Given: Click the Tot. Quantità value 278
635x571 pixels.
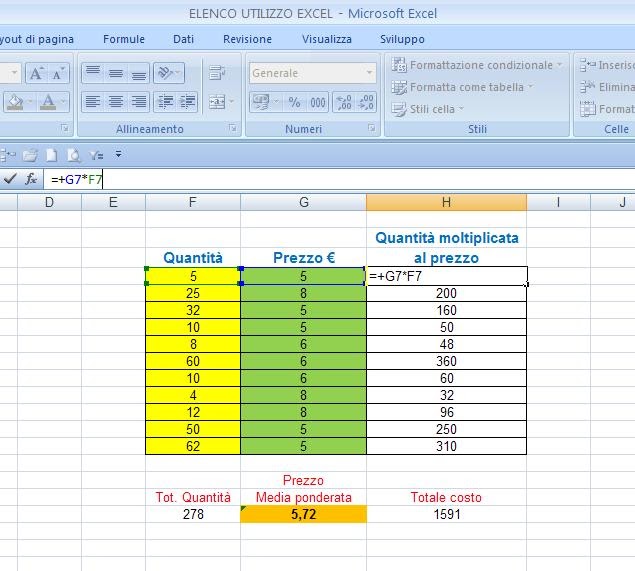Looking at the screenshot, I should click(193, 514).
